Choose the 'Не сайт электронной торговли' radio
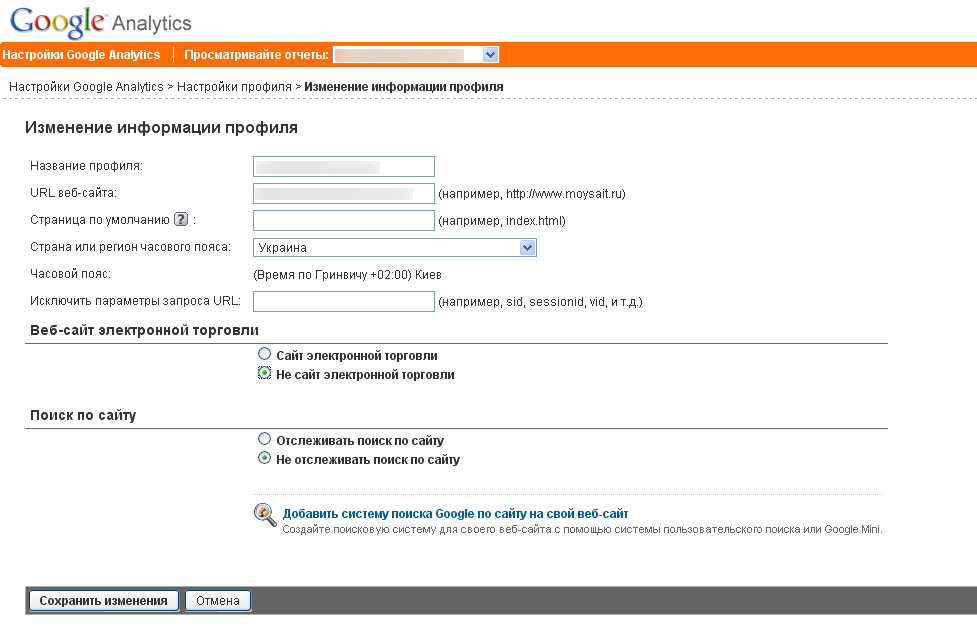 (x=264, y=374)
